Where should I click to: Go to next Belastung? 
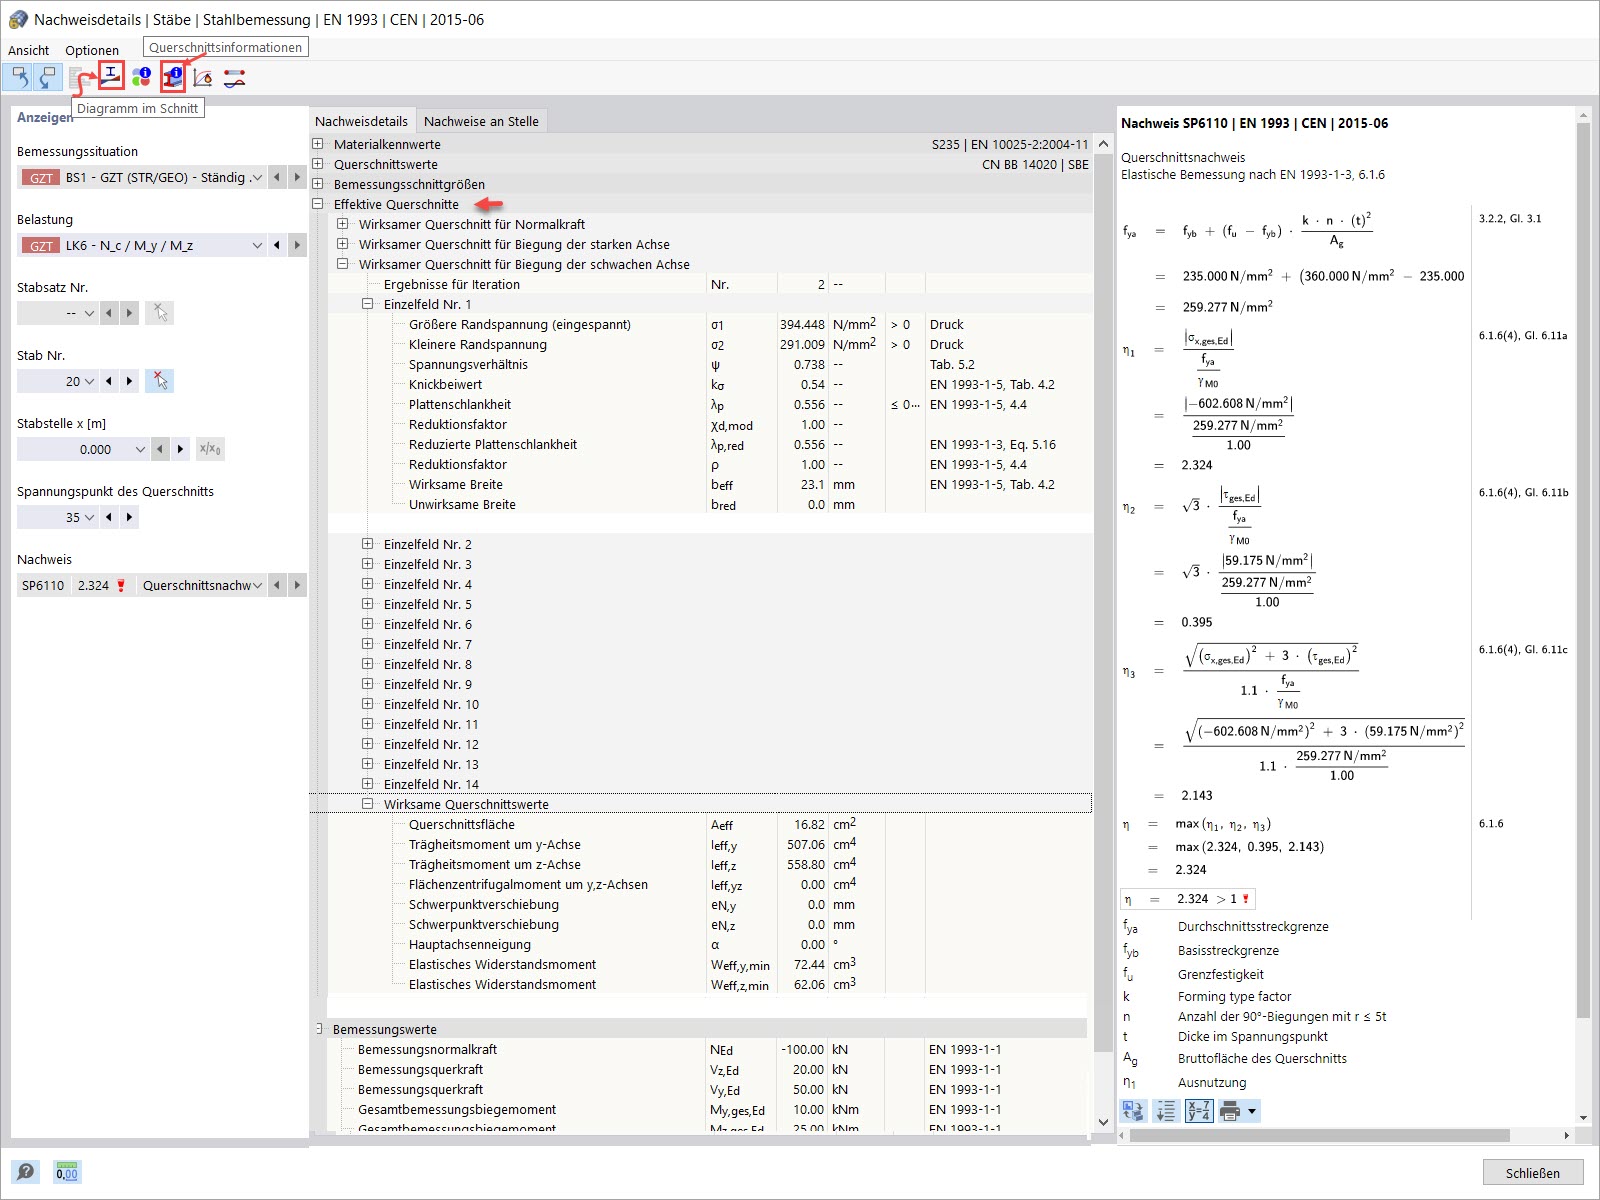296,245
